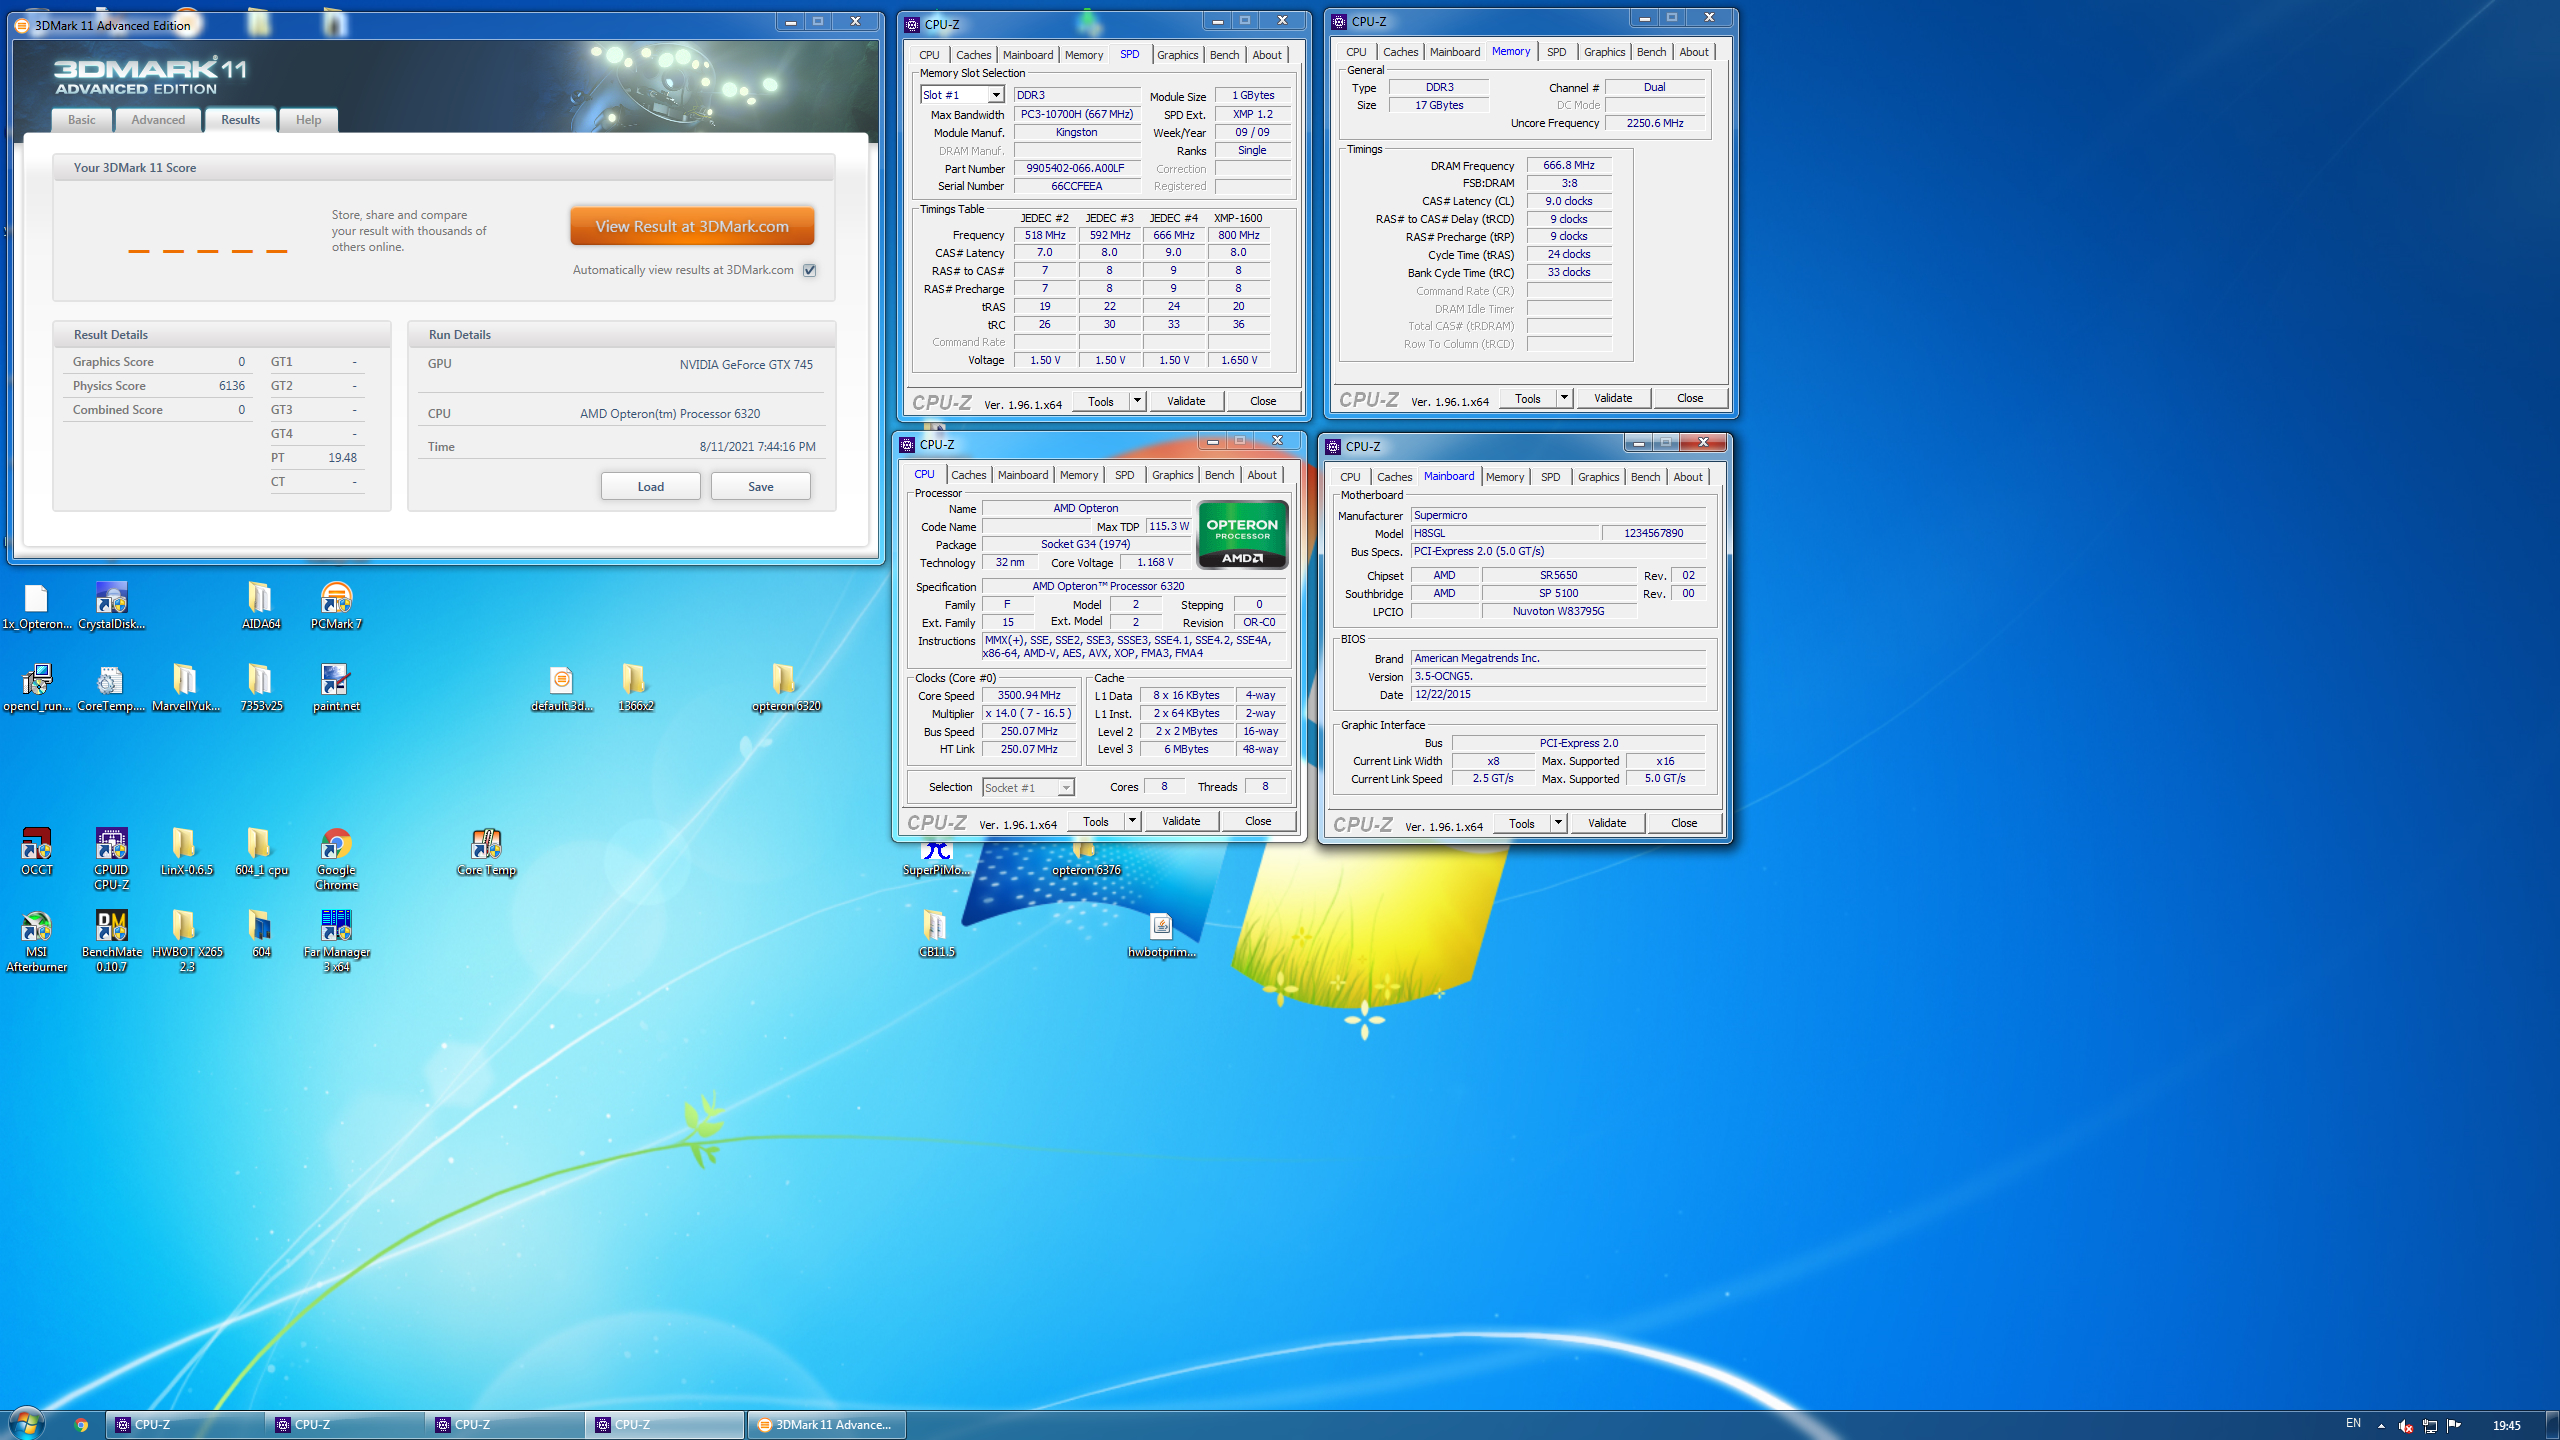2560x1440 pixels.
Task: Switch to Basic tab in 3DMark
Action: pos(82,120)
